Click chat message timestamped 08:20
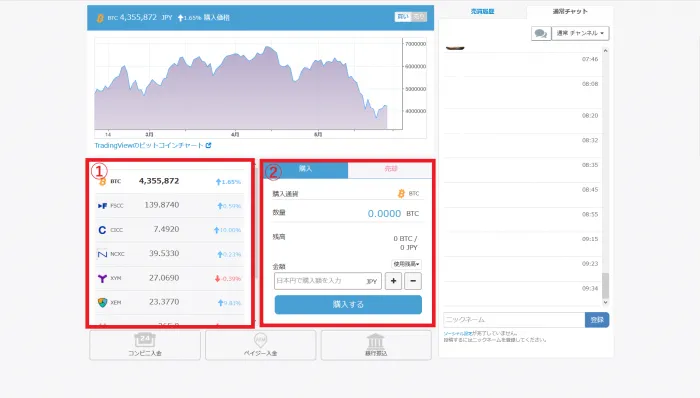 point(522,120)
